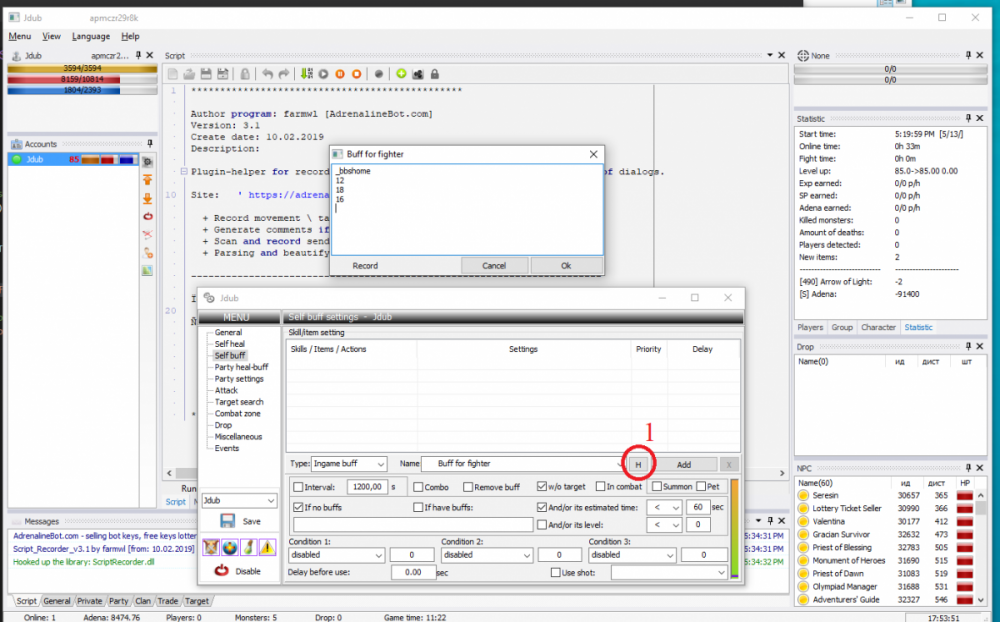Toggle the 'In combat' checkbox
This screenshot has width=1000, height=622.
click(598, 487)
